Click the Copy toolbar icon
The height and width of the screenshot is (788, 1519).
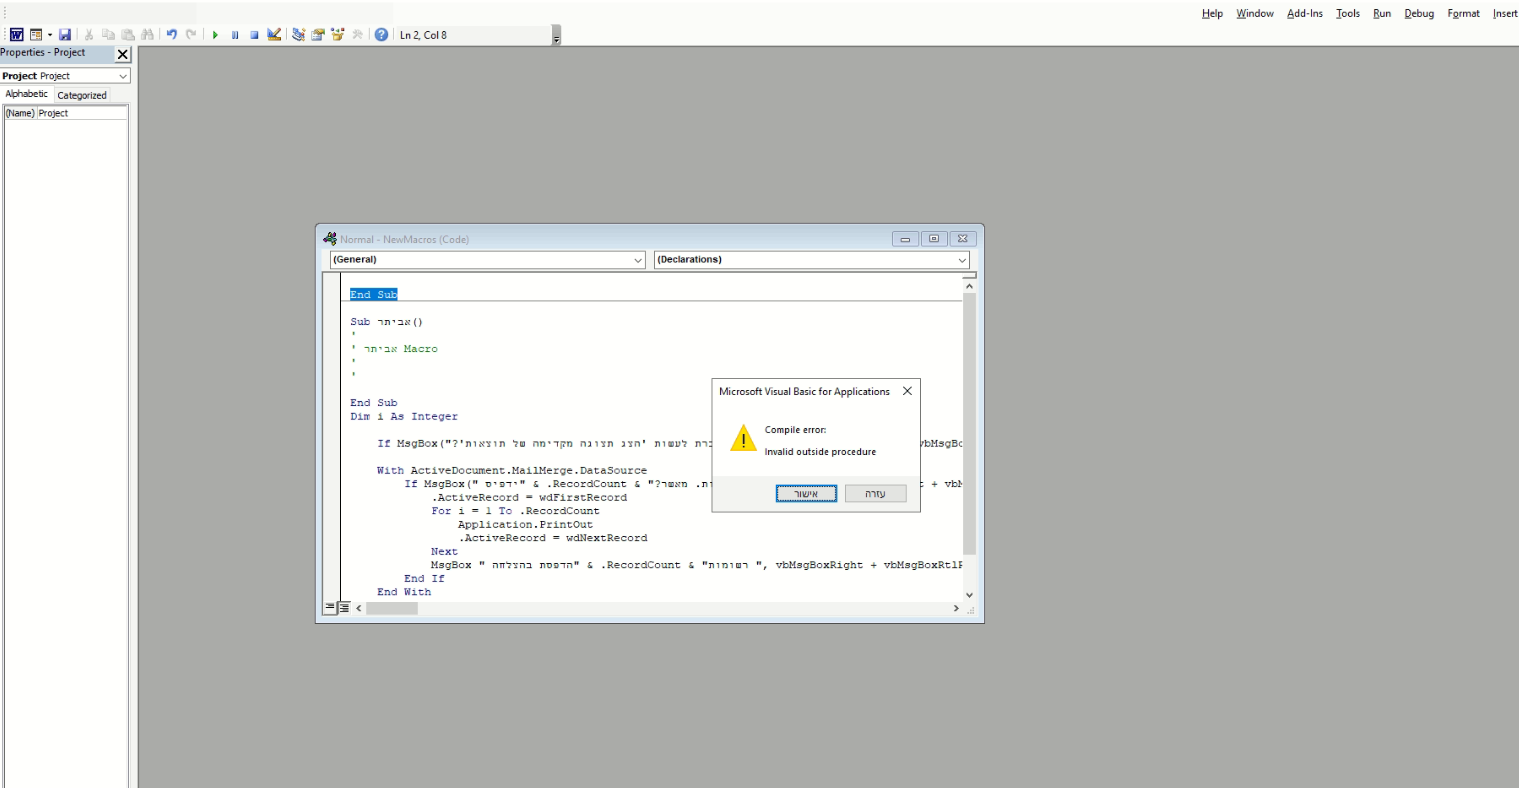(x=108, y=35)
